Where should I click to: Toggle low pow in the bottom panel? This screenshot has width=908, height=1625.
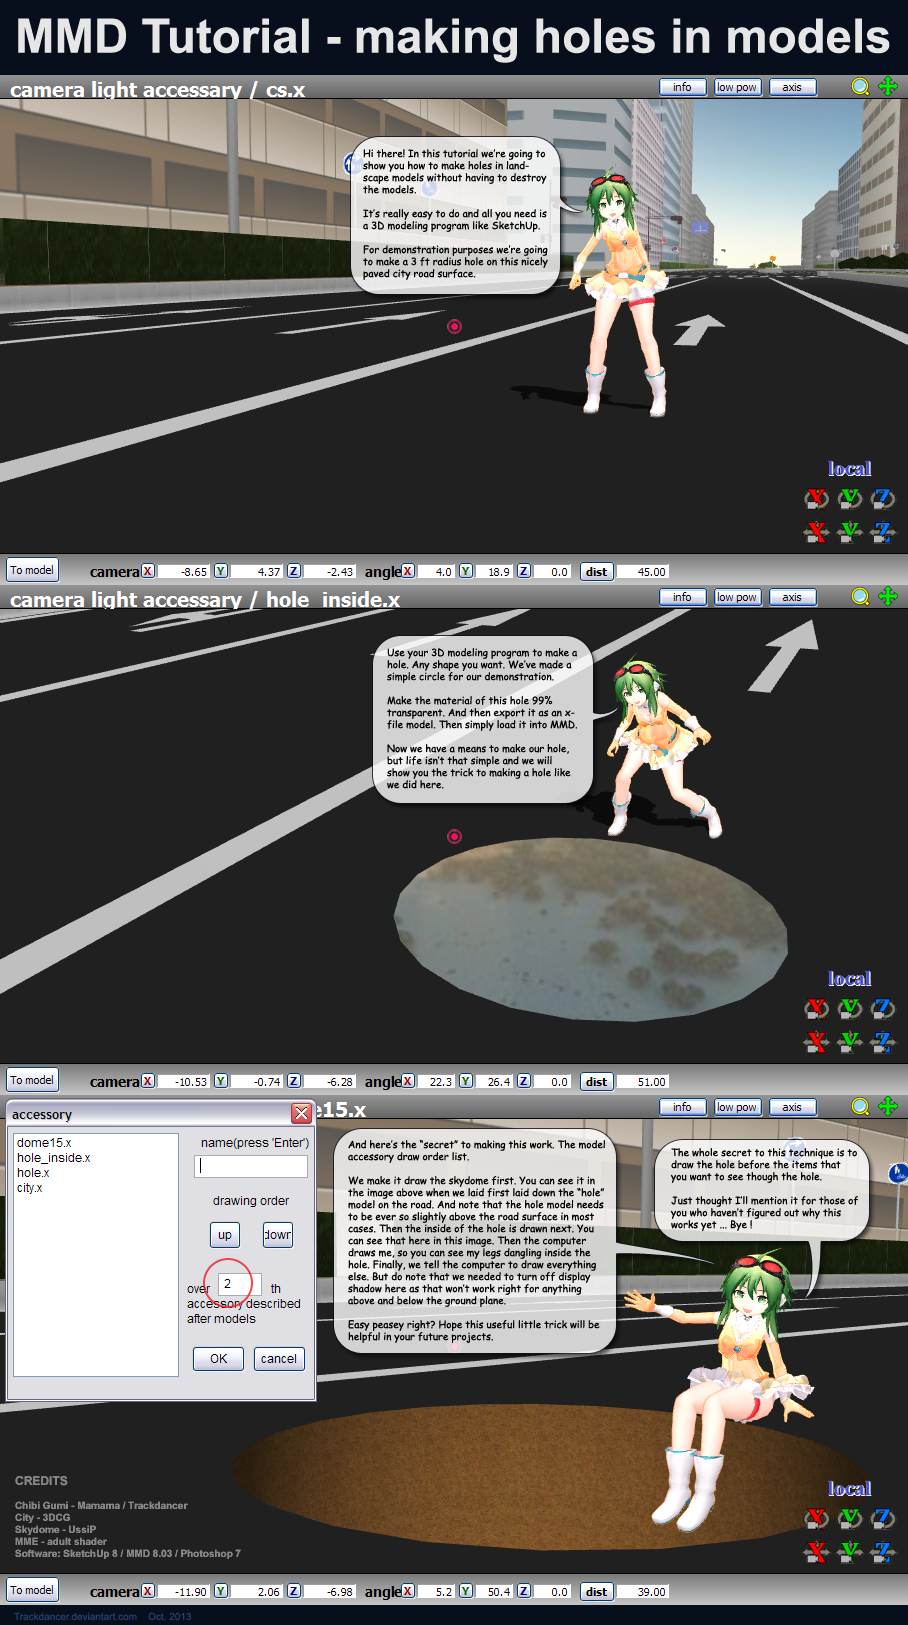[737, 1107]
